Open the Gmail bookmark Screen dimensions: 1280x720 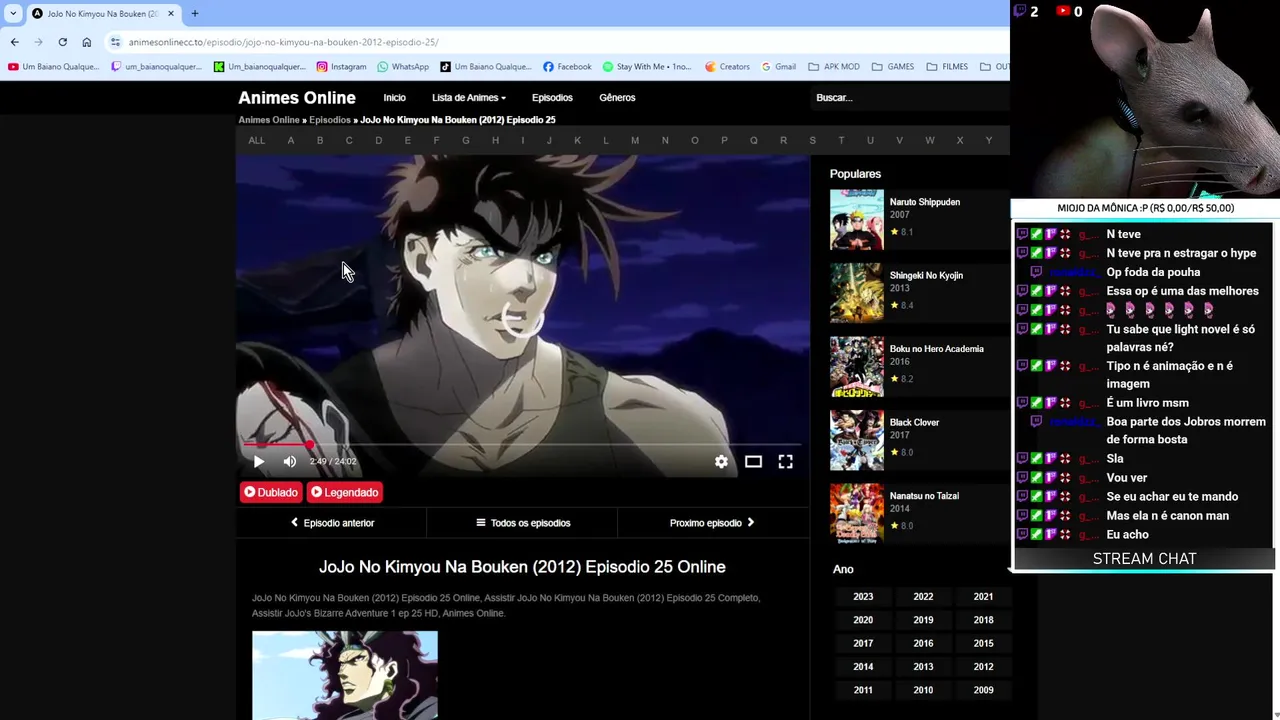(778, 67)
